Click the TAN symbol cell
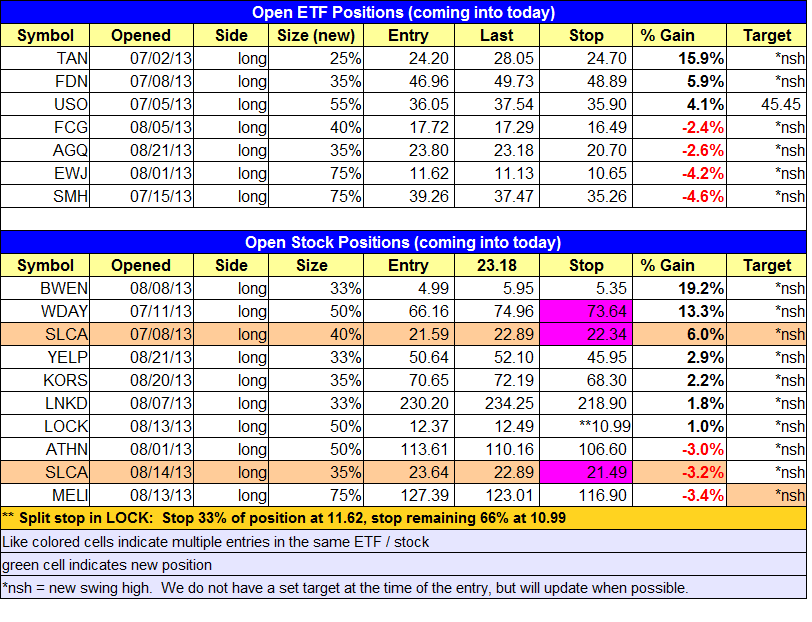The width and height of the screenshot is (812, 622). click(45, 58)
